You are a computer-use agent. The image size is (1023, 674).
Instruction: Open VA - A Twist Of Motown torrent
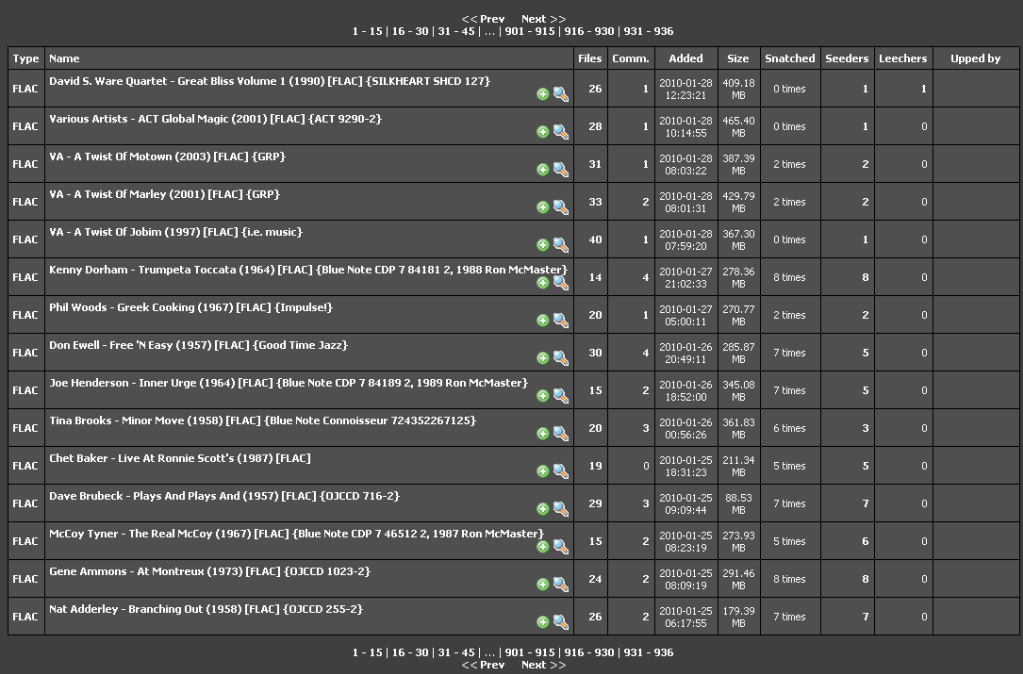coord(167,157)
